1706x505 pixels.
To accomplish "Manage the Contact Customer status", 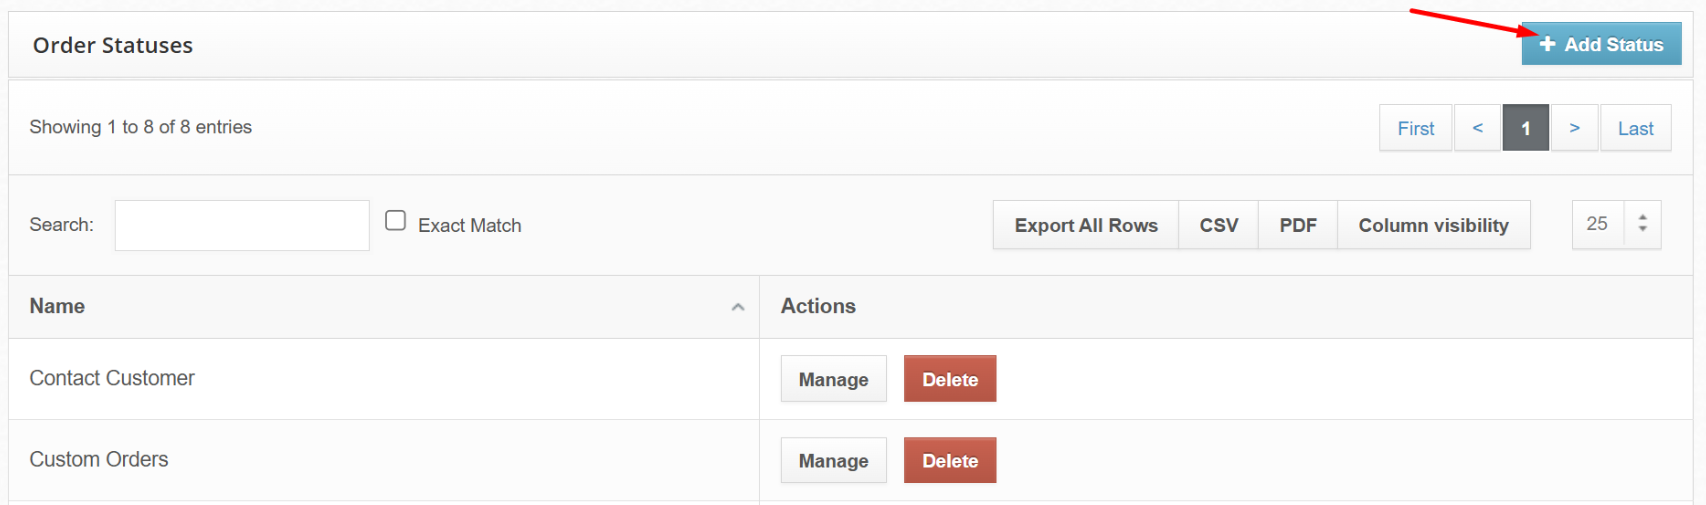I will pos(833,379).
